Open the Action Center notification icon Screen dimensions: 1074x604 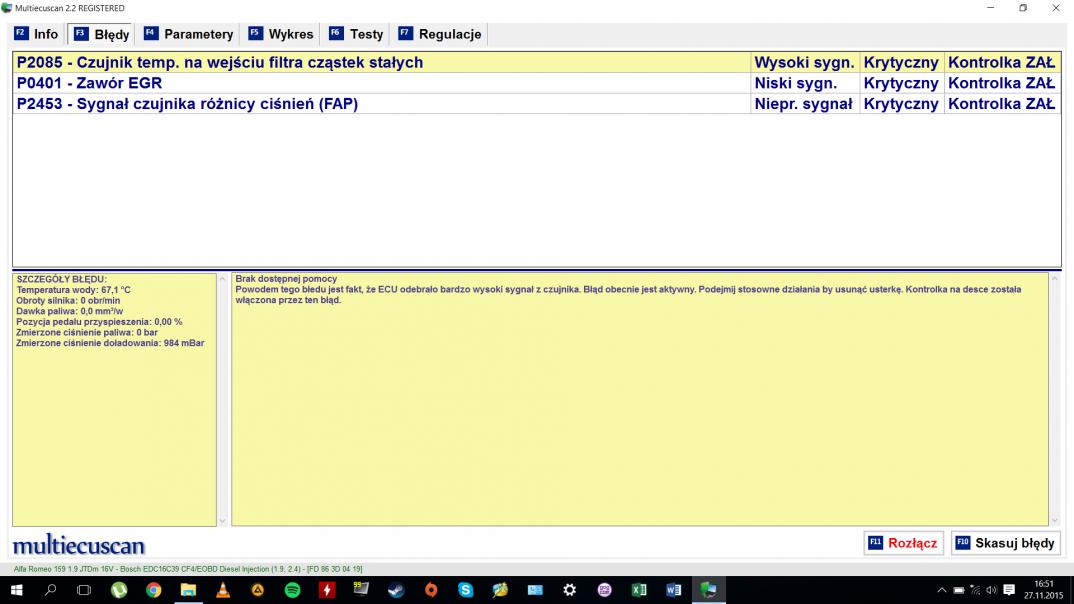coord(1009,590)
